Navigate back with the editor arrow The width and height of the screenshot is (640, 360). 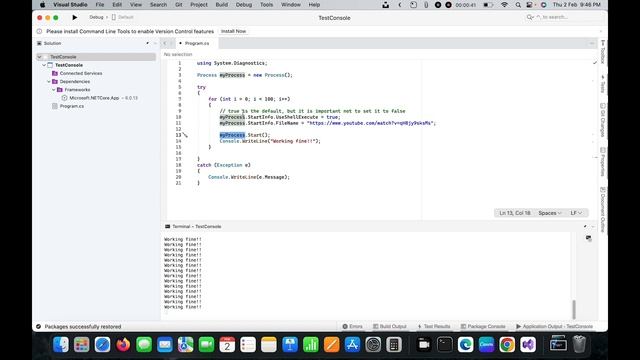[x=165, y=43]
